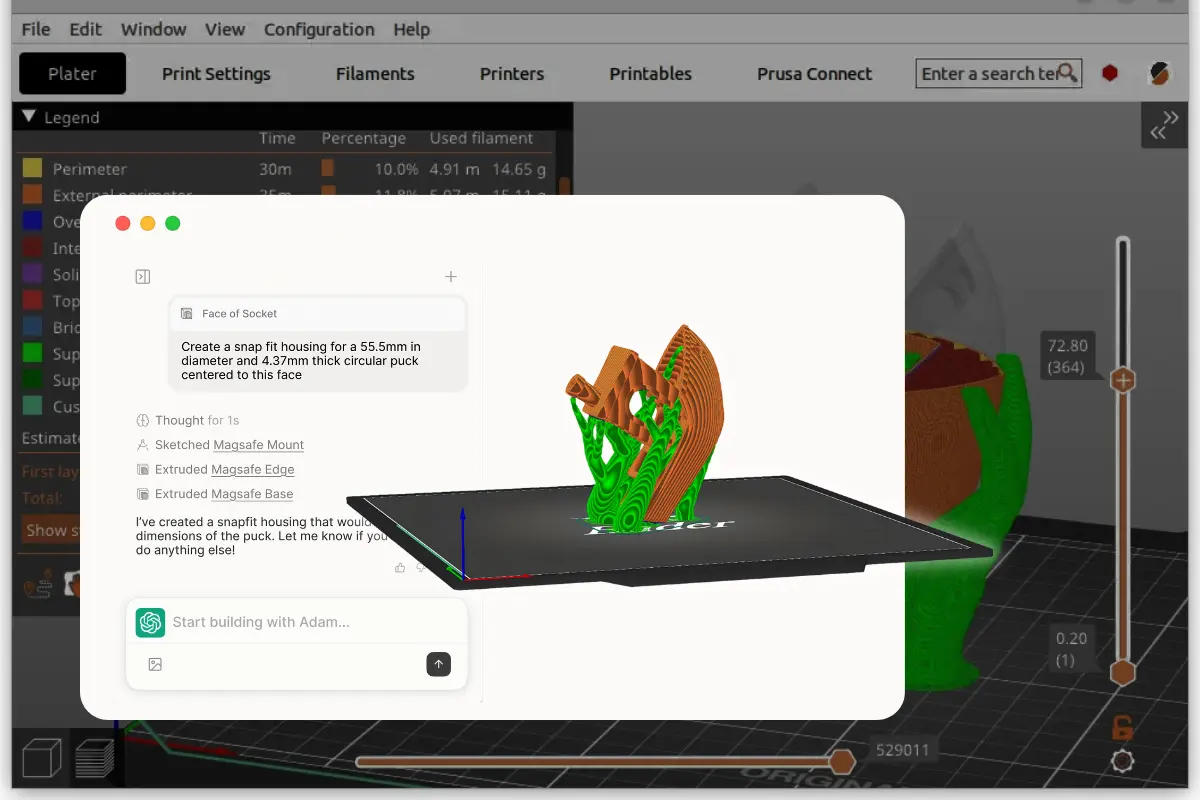This screenshot has height=800, width=1200.
Task: Toggle expert mode red hexagon
Action: (x=1110, y=73)
